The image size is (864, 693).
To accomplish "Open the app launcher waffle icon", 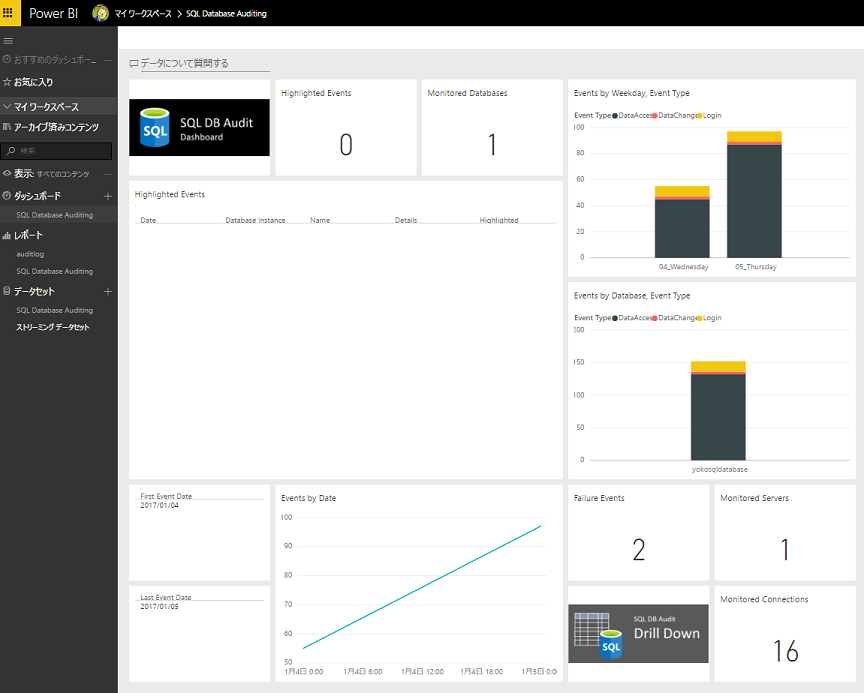I will click(x=8, y=13).
